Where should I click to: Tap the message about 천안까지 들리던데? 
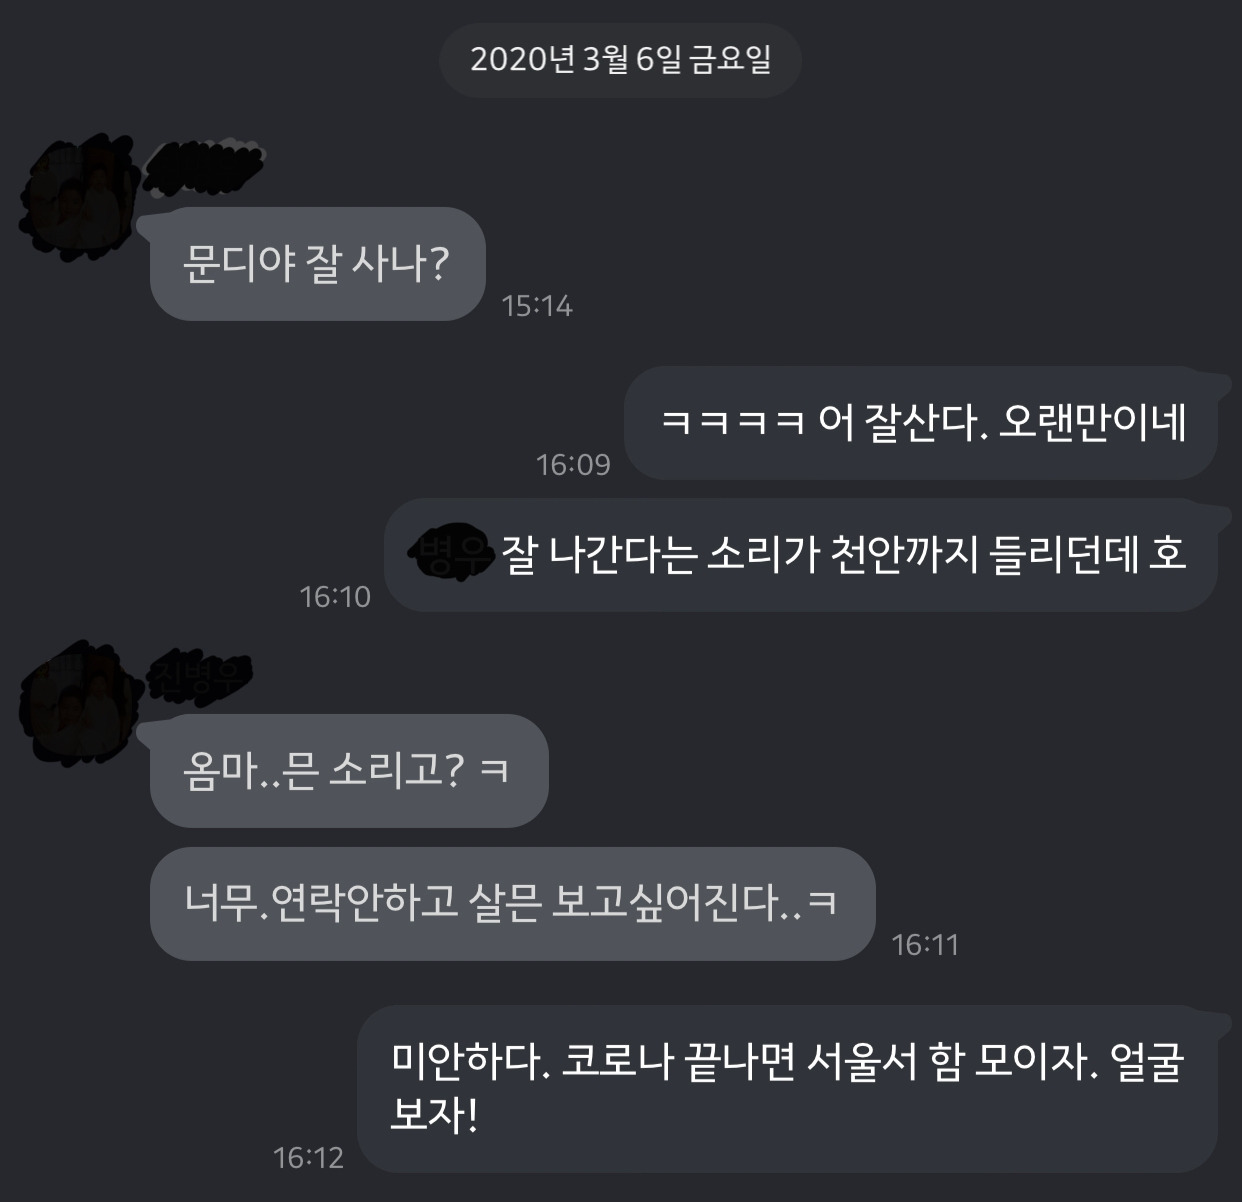801,555
